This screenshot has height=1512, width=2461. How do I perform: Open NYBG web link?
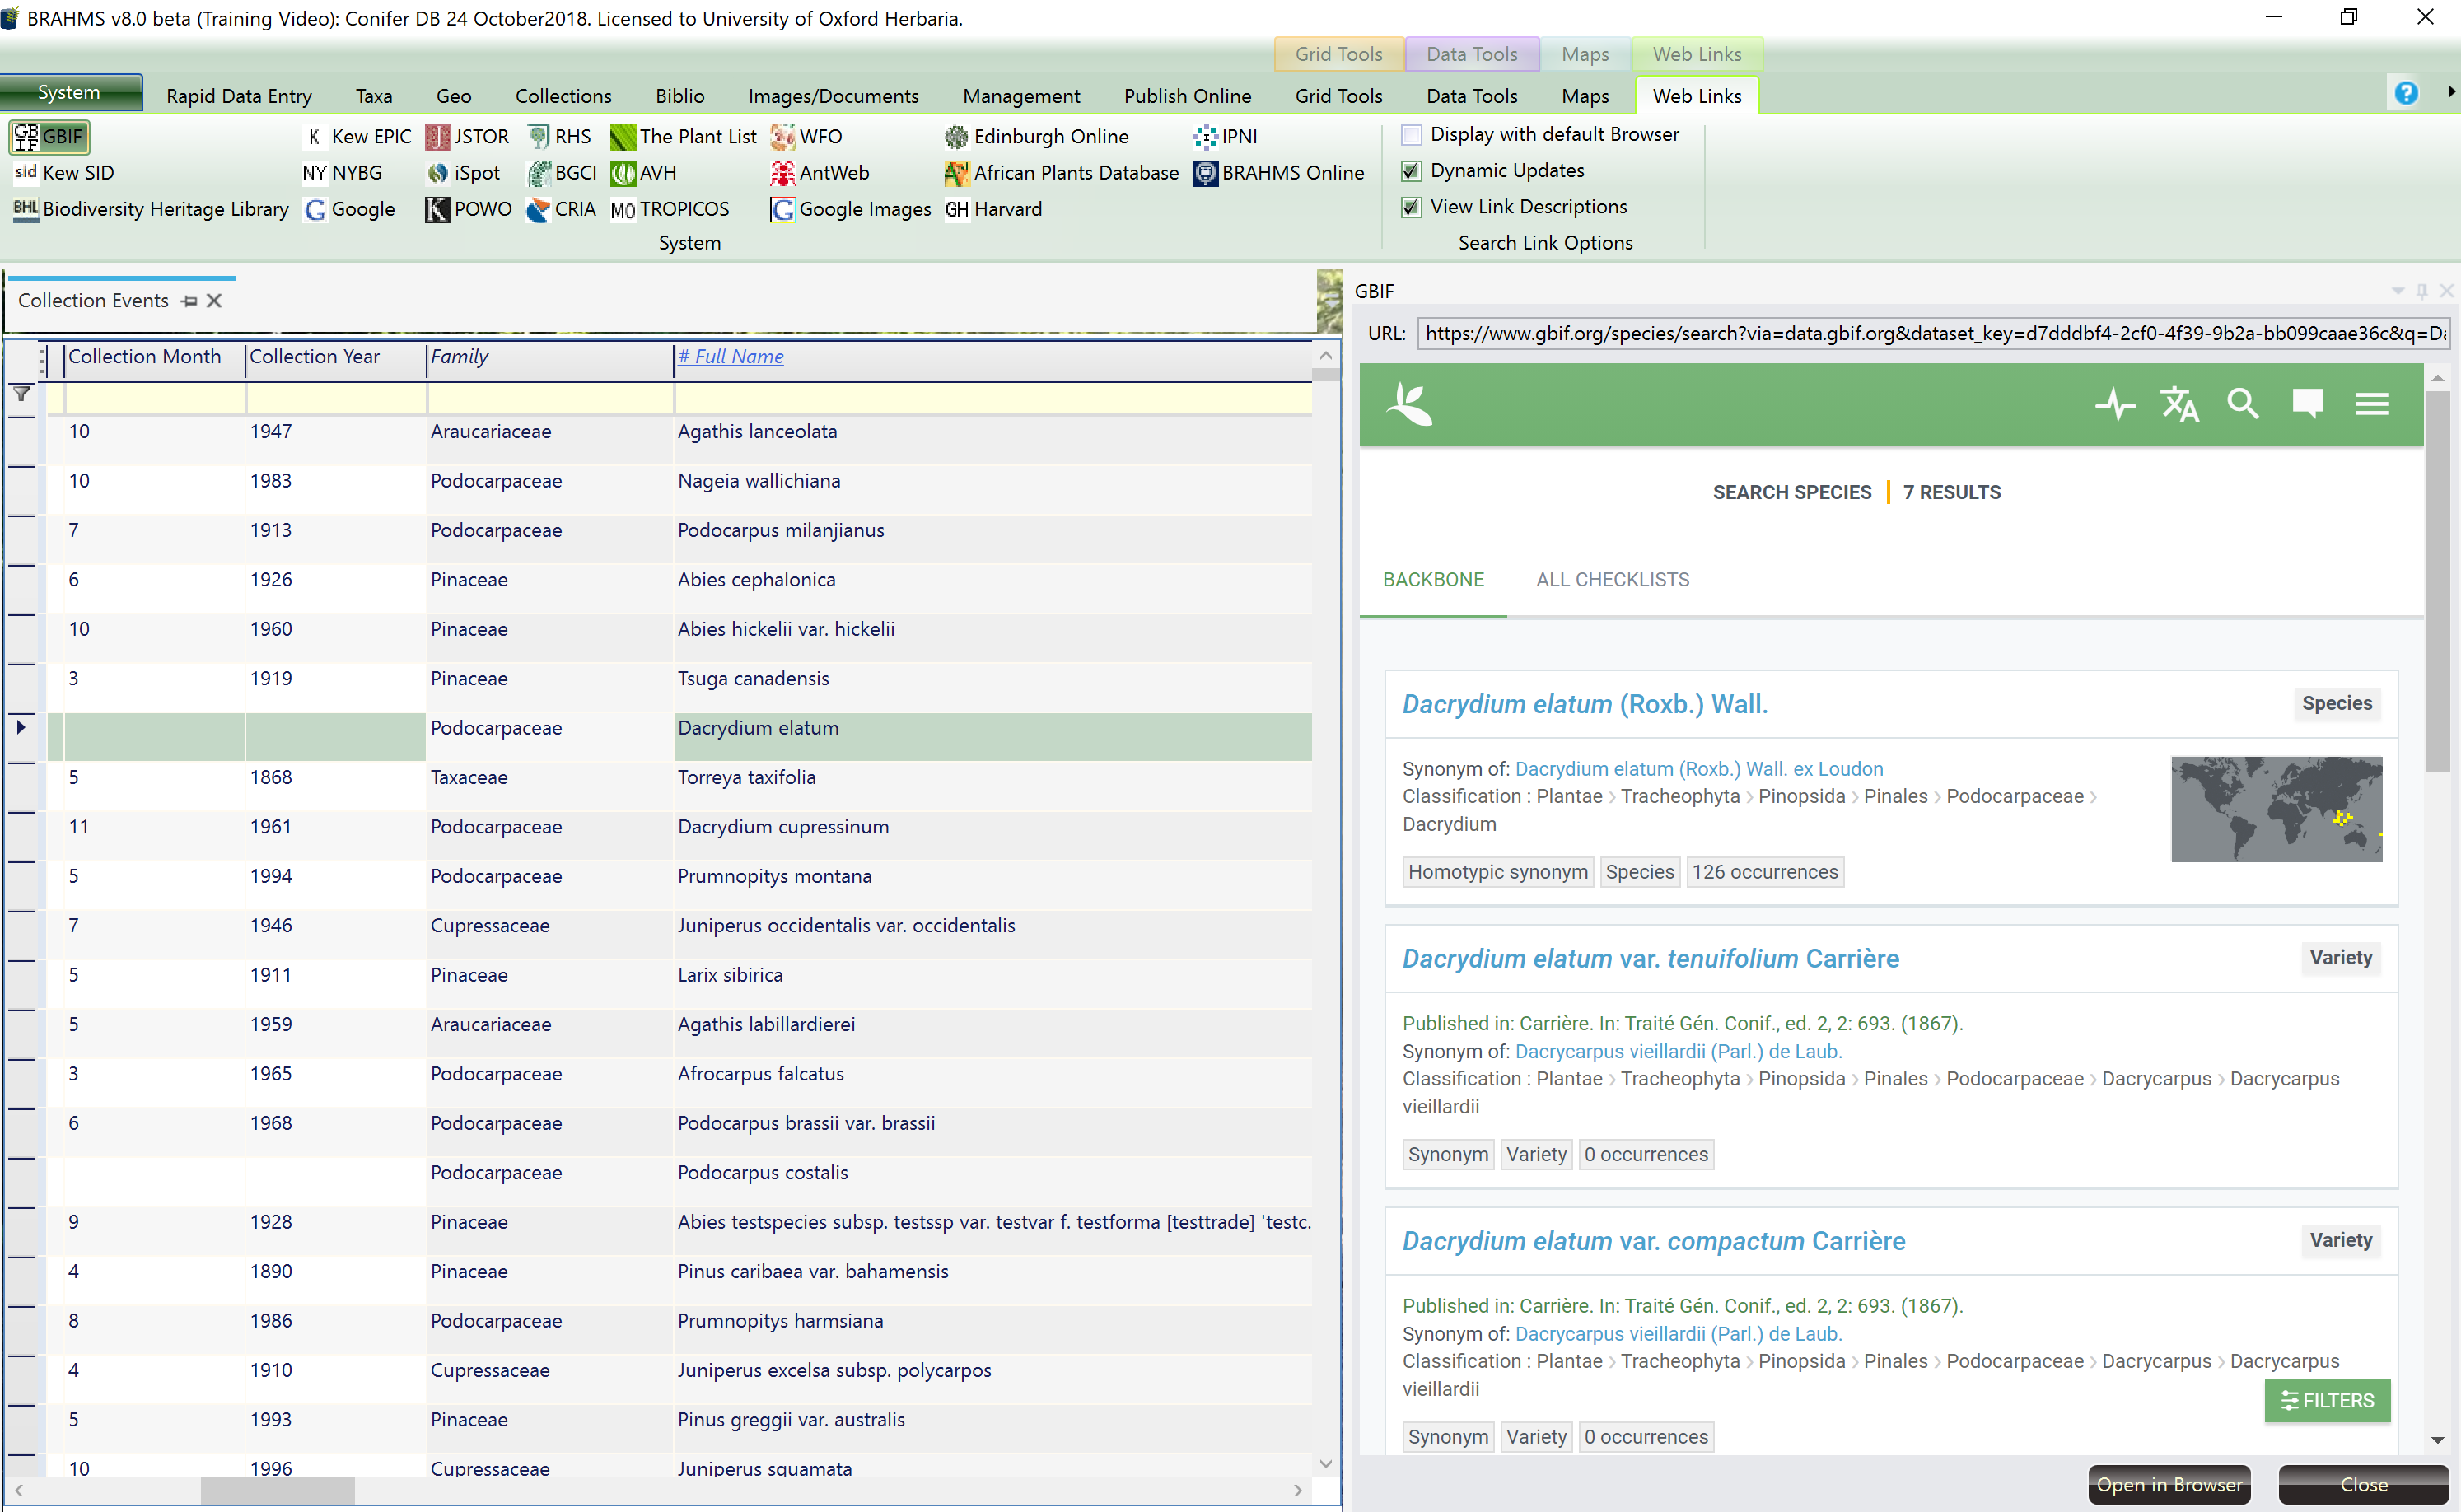pyautogui.click(x=342, y=173)
